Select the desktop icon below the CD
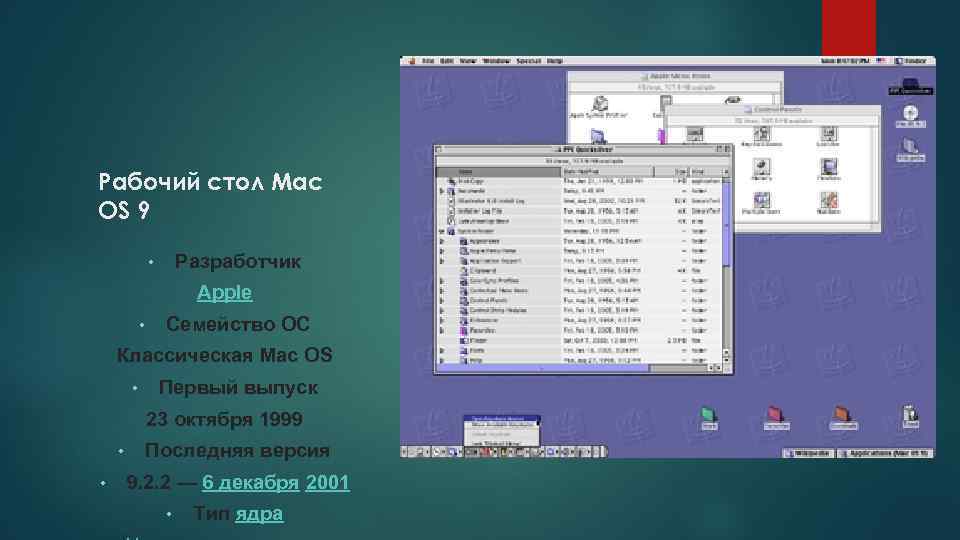This screenshot has width=960, height=540. click(x=910, y=149)
